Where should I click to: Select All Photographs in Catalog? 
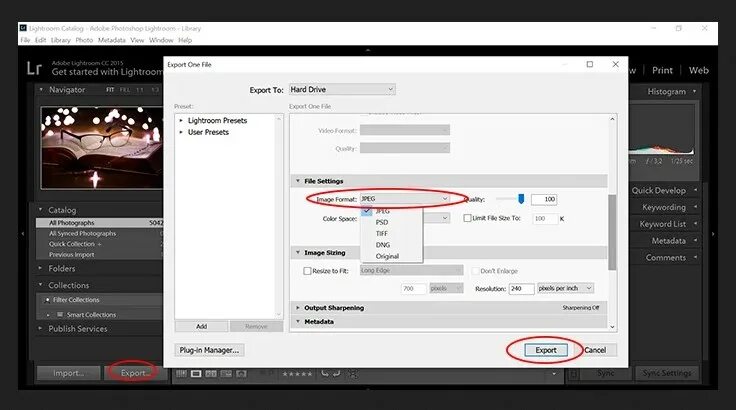click(x=99, y=223)
